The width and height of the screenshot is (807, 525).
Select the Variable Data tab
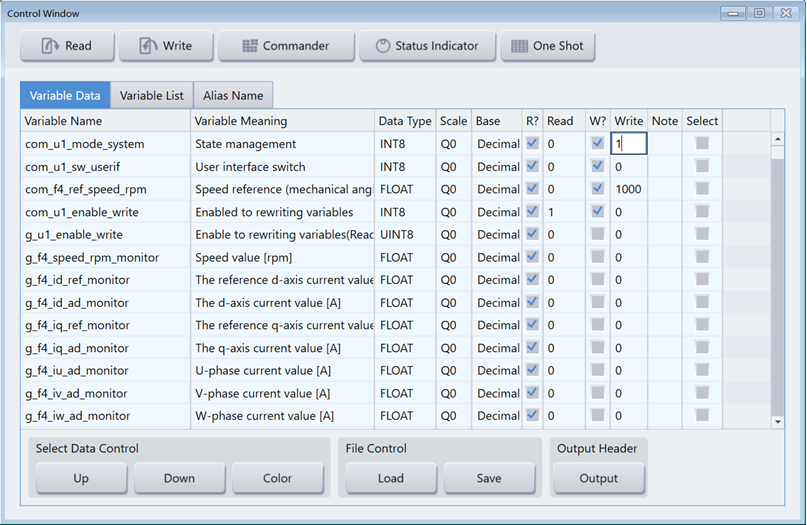tap(65, 95)
